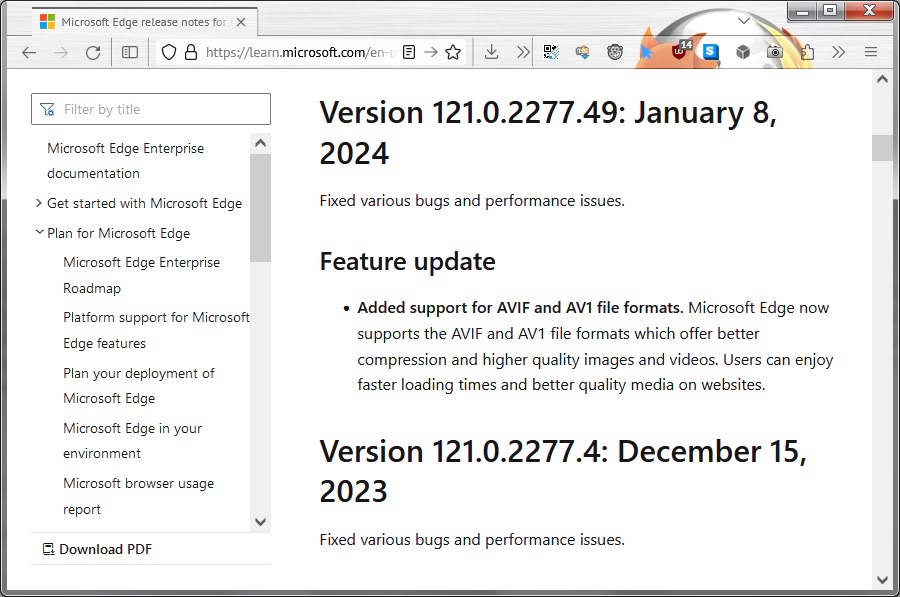Click the forward navigation arrow
Image resolution: width=900 pixels, height=597 pixels.
(x=61, y=53)
